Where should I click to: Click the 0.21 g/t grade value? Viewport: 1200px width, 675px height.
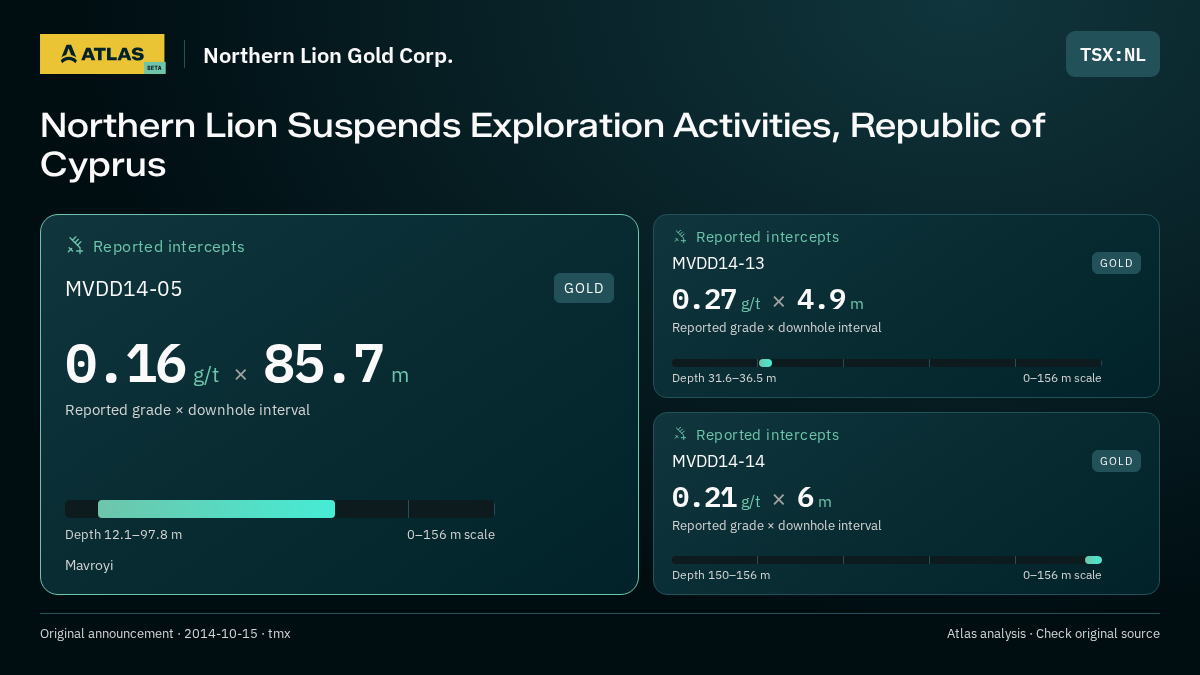pos(716,498)
